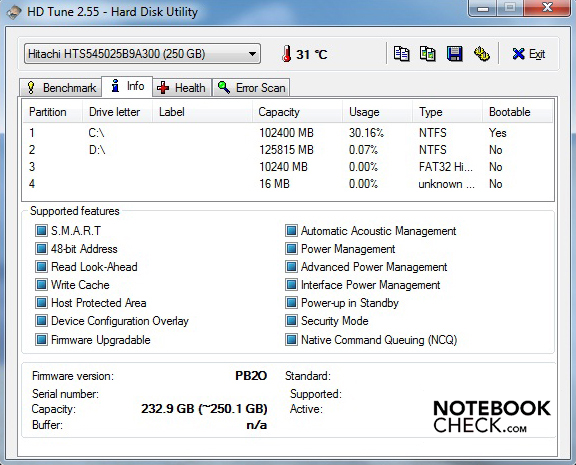Click the Exit button
The height and width of the screenshot is (465, 576).
pyautogui.click(x=529, y=54)
